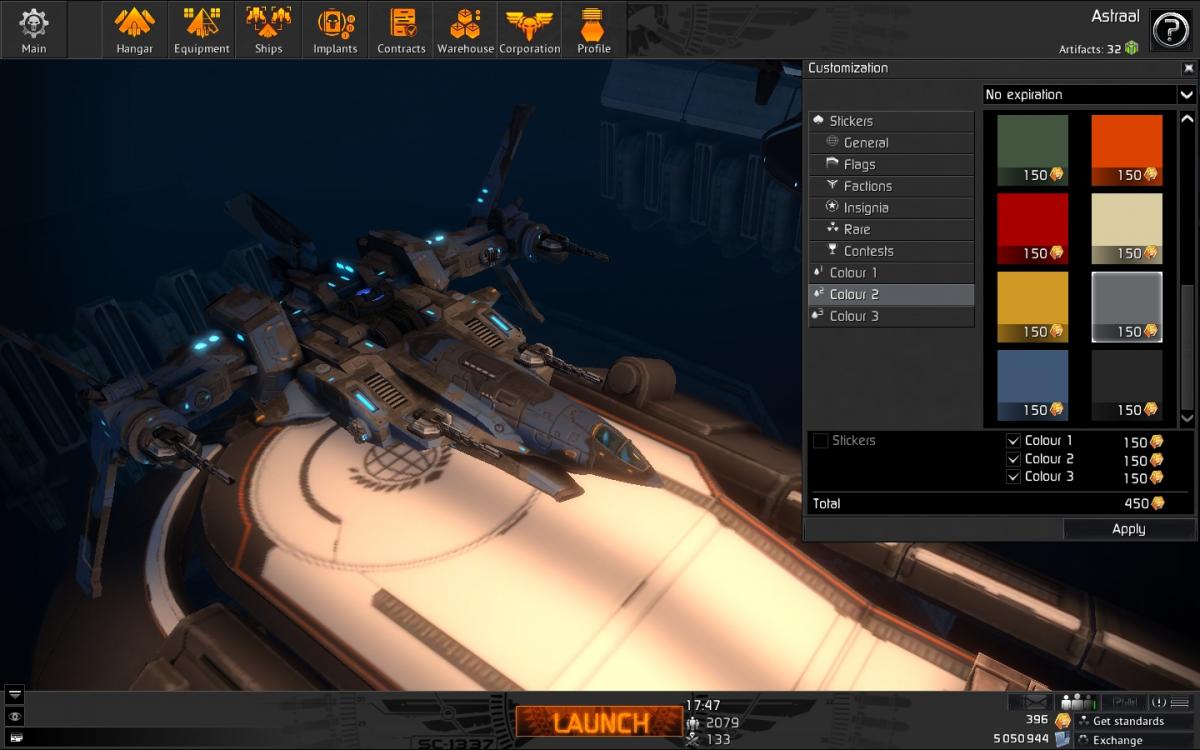The image size is (1200, 750).
Task: Click the 5 050 944 credits balance
Action: coord(1020,739)
